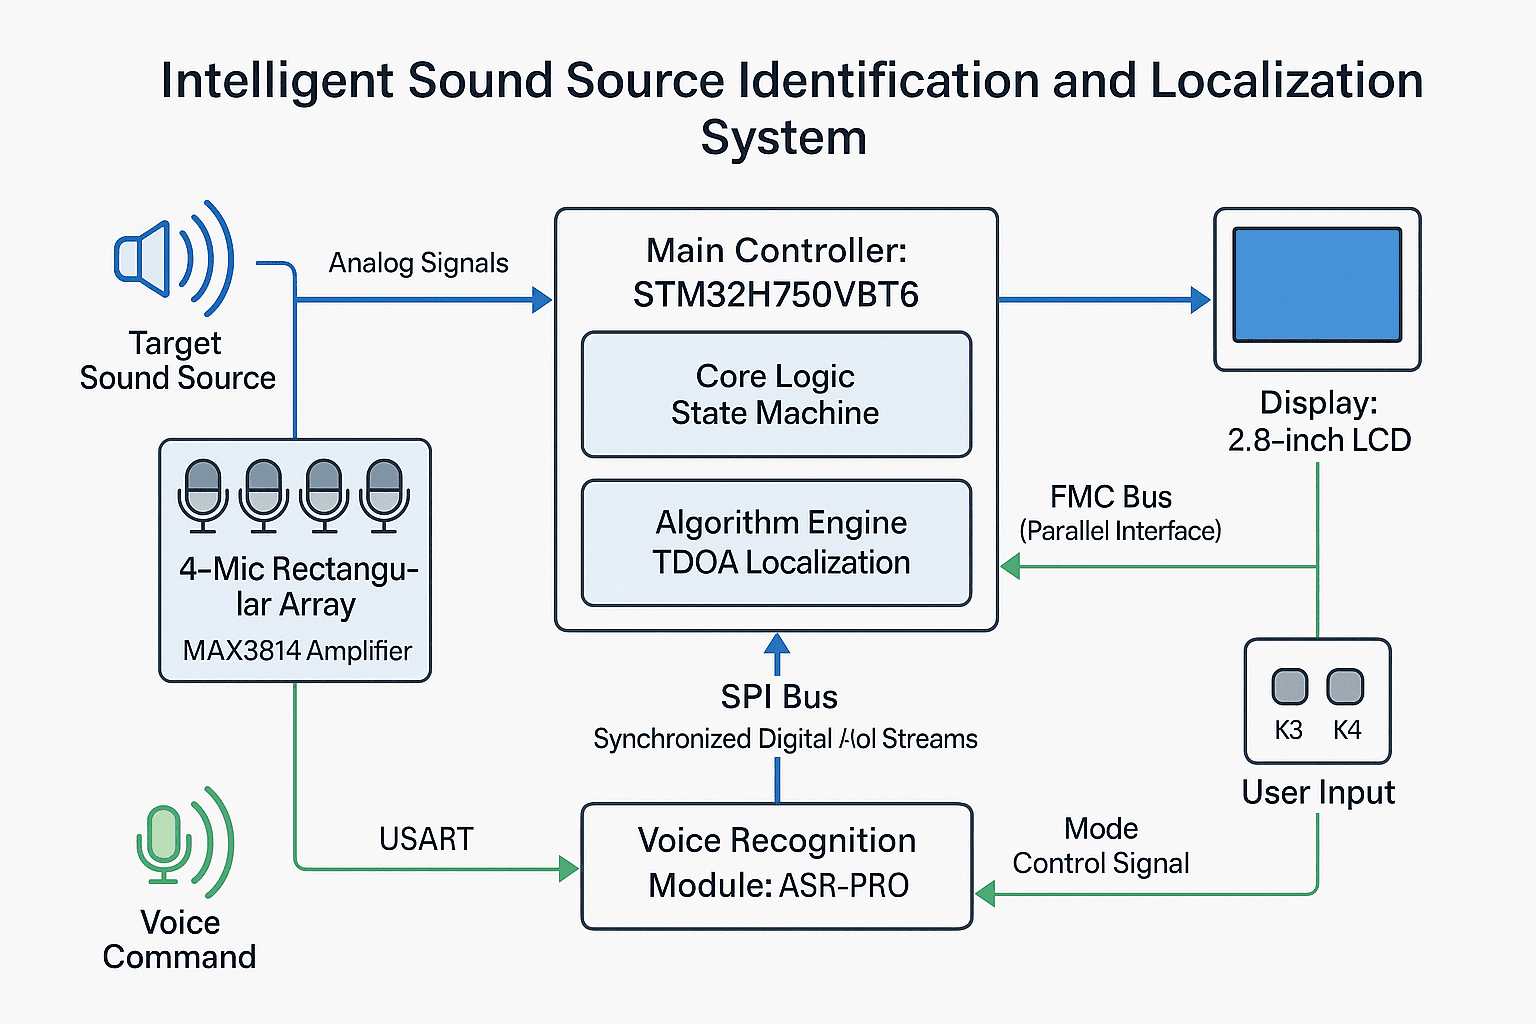
Task: Select the gray K4 key icon
Action: [x=1345, y=687]
